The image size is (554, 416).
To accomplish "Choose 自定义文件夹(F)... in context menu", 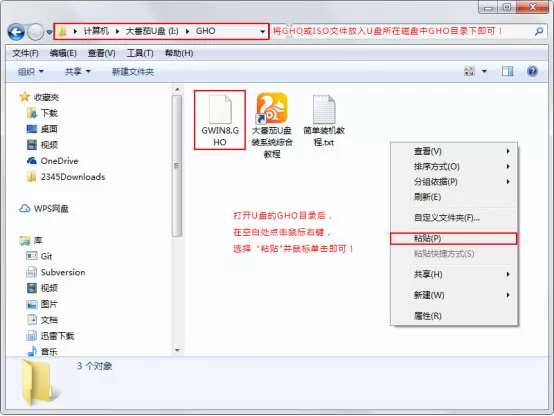I will pyautogui.click(x=454, y=218).
